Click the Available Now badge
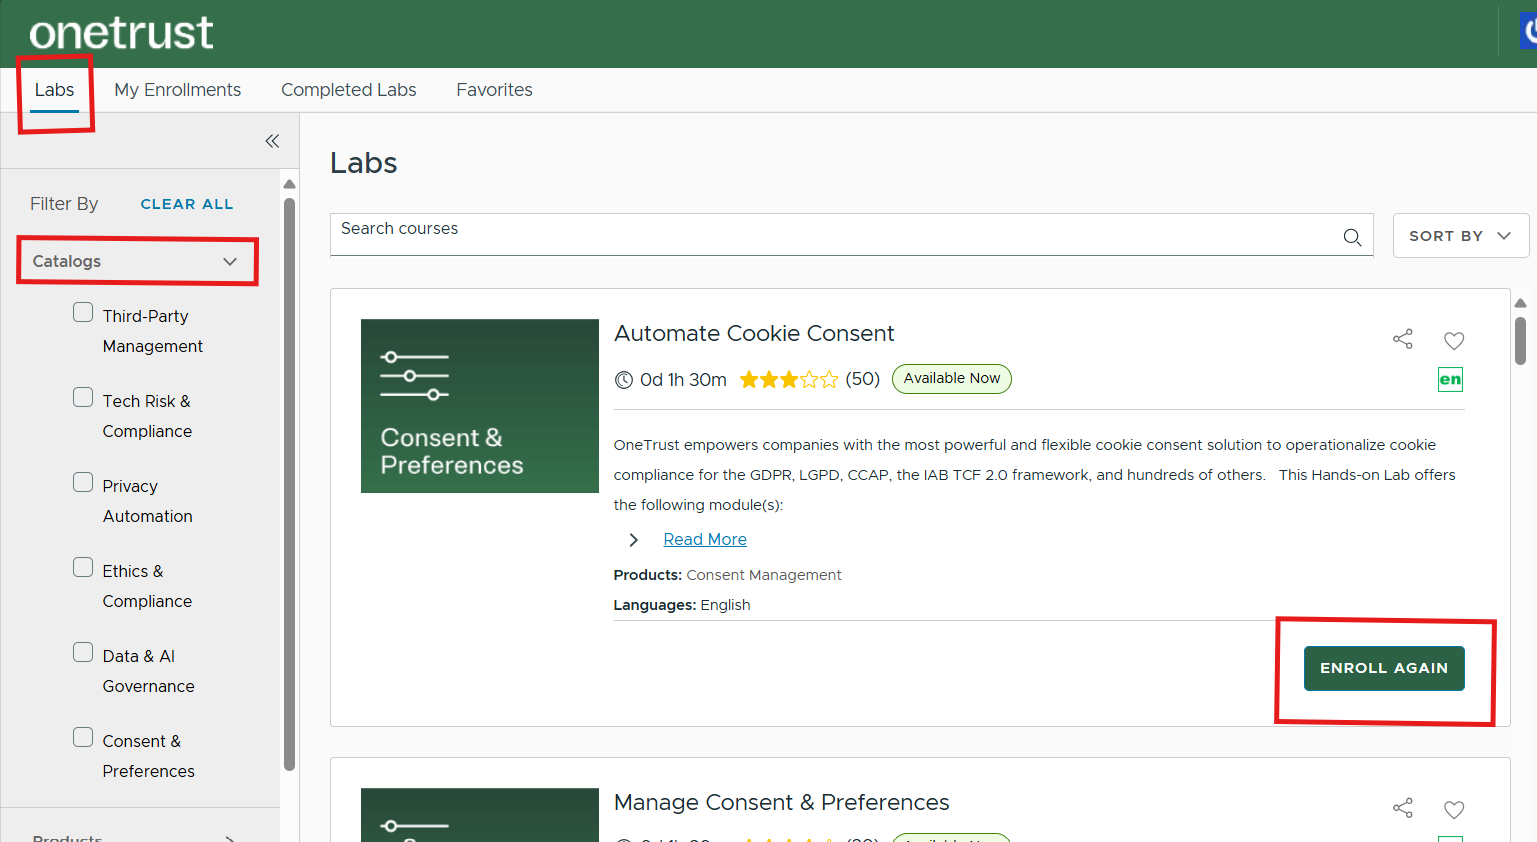Viewport: 1537px width, 842px height. 952,379
